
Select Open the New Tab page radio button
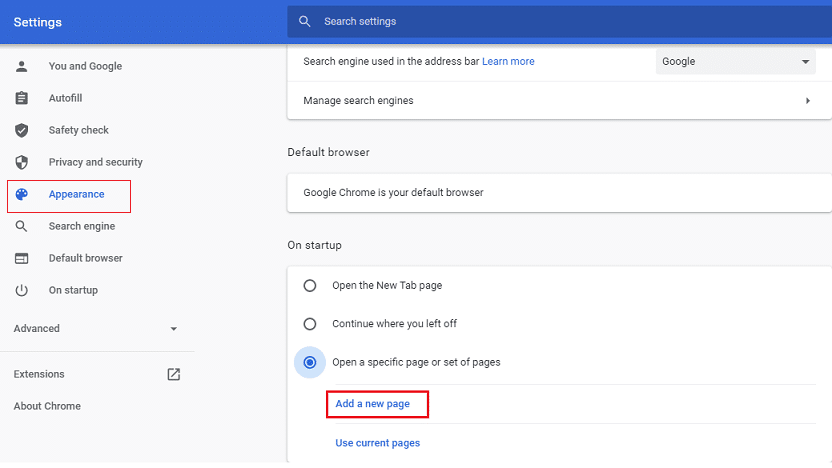point(310,285)
